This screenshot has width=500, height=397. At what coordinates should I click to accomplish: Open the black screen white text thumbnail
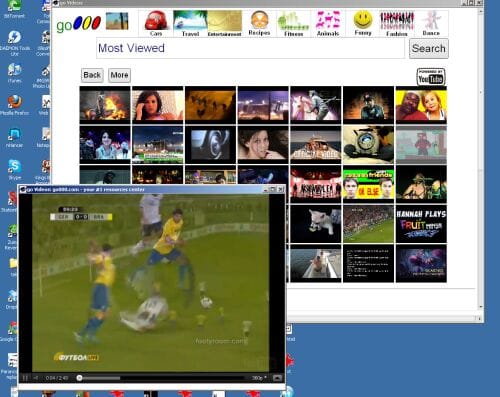point(368,263)
